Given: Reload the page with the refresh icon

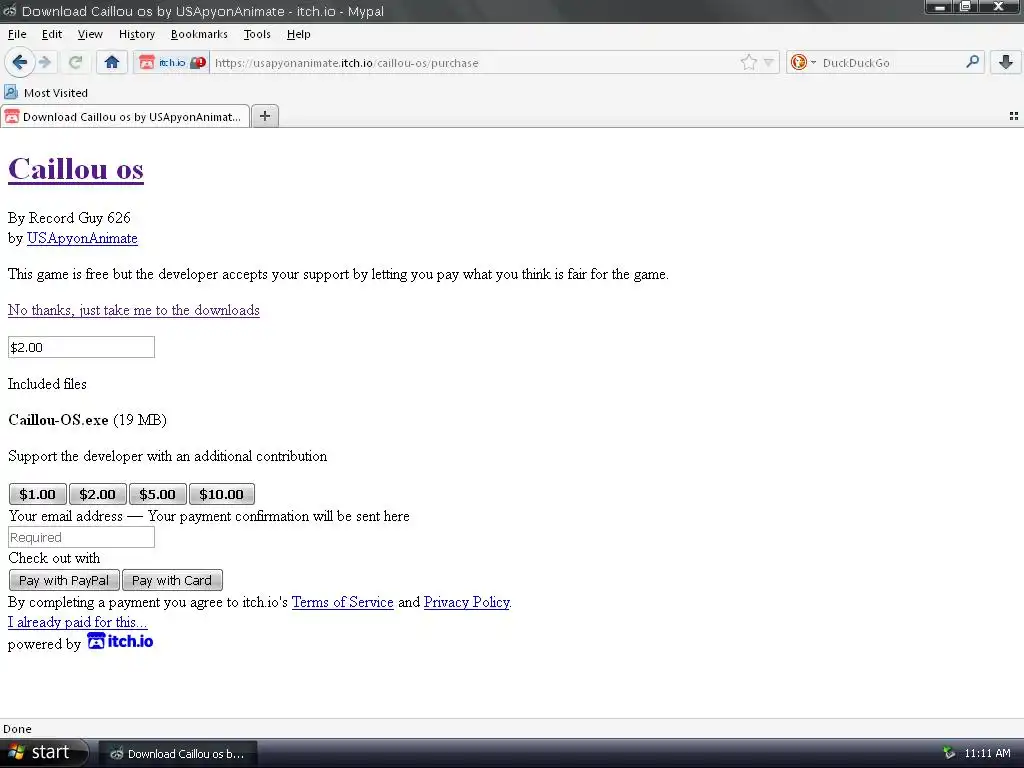Looking at the screenshot, I should [x=75, y=63].
